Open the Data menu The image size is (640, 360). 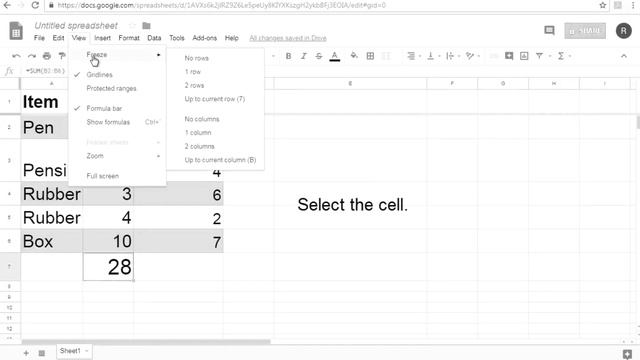pyautogui.click(x=154, y=38)
